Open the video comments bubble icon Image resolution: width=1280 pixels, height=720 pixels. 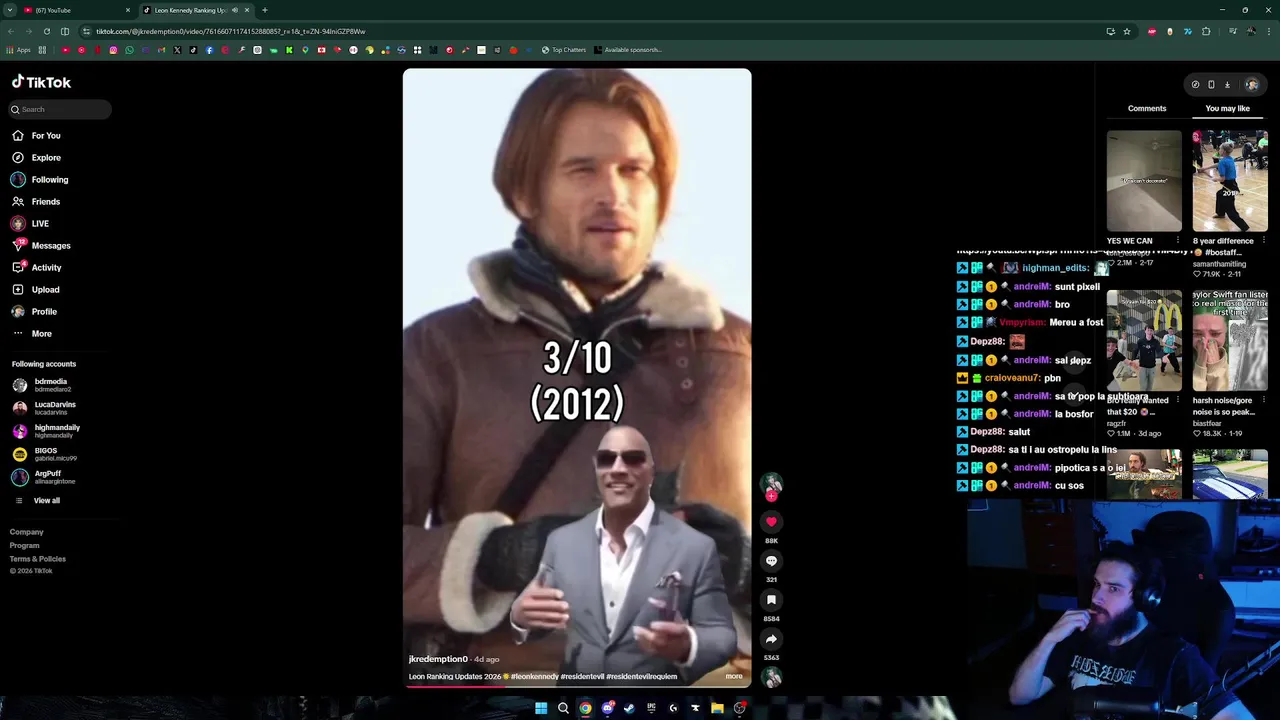tap(771, 560)
